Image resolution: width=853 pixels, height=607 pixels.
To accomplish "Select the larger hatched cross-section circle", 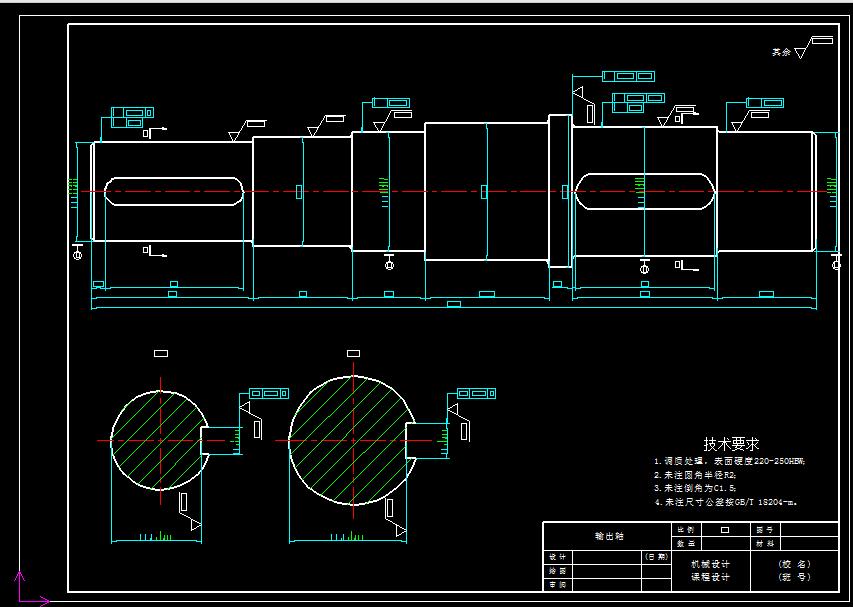I will [353, 441].
